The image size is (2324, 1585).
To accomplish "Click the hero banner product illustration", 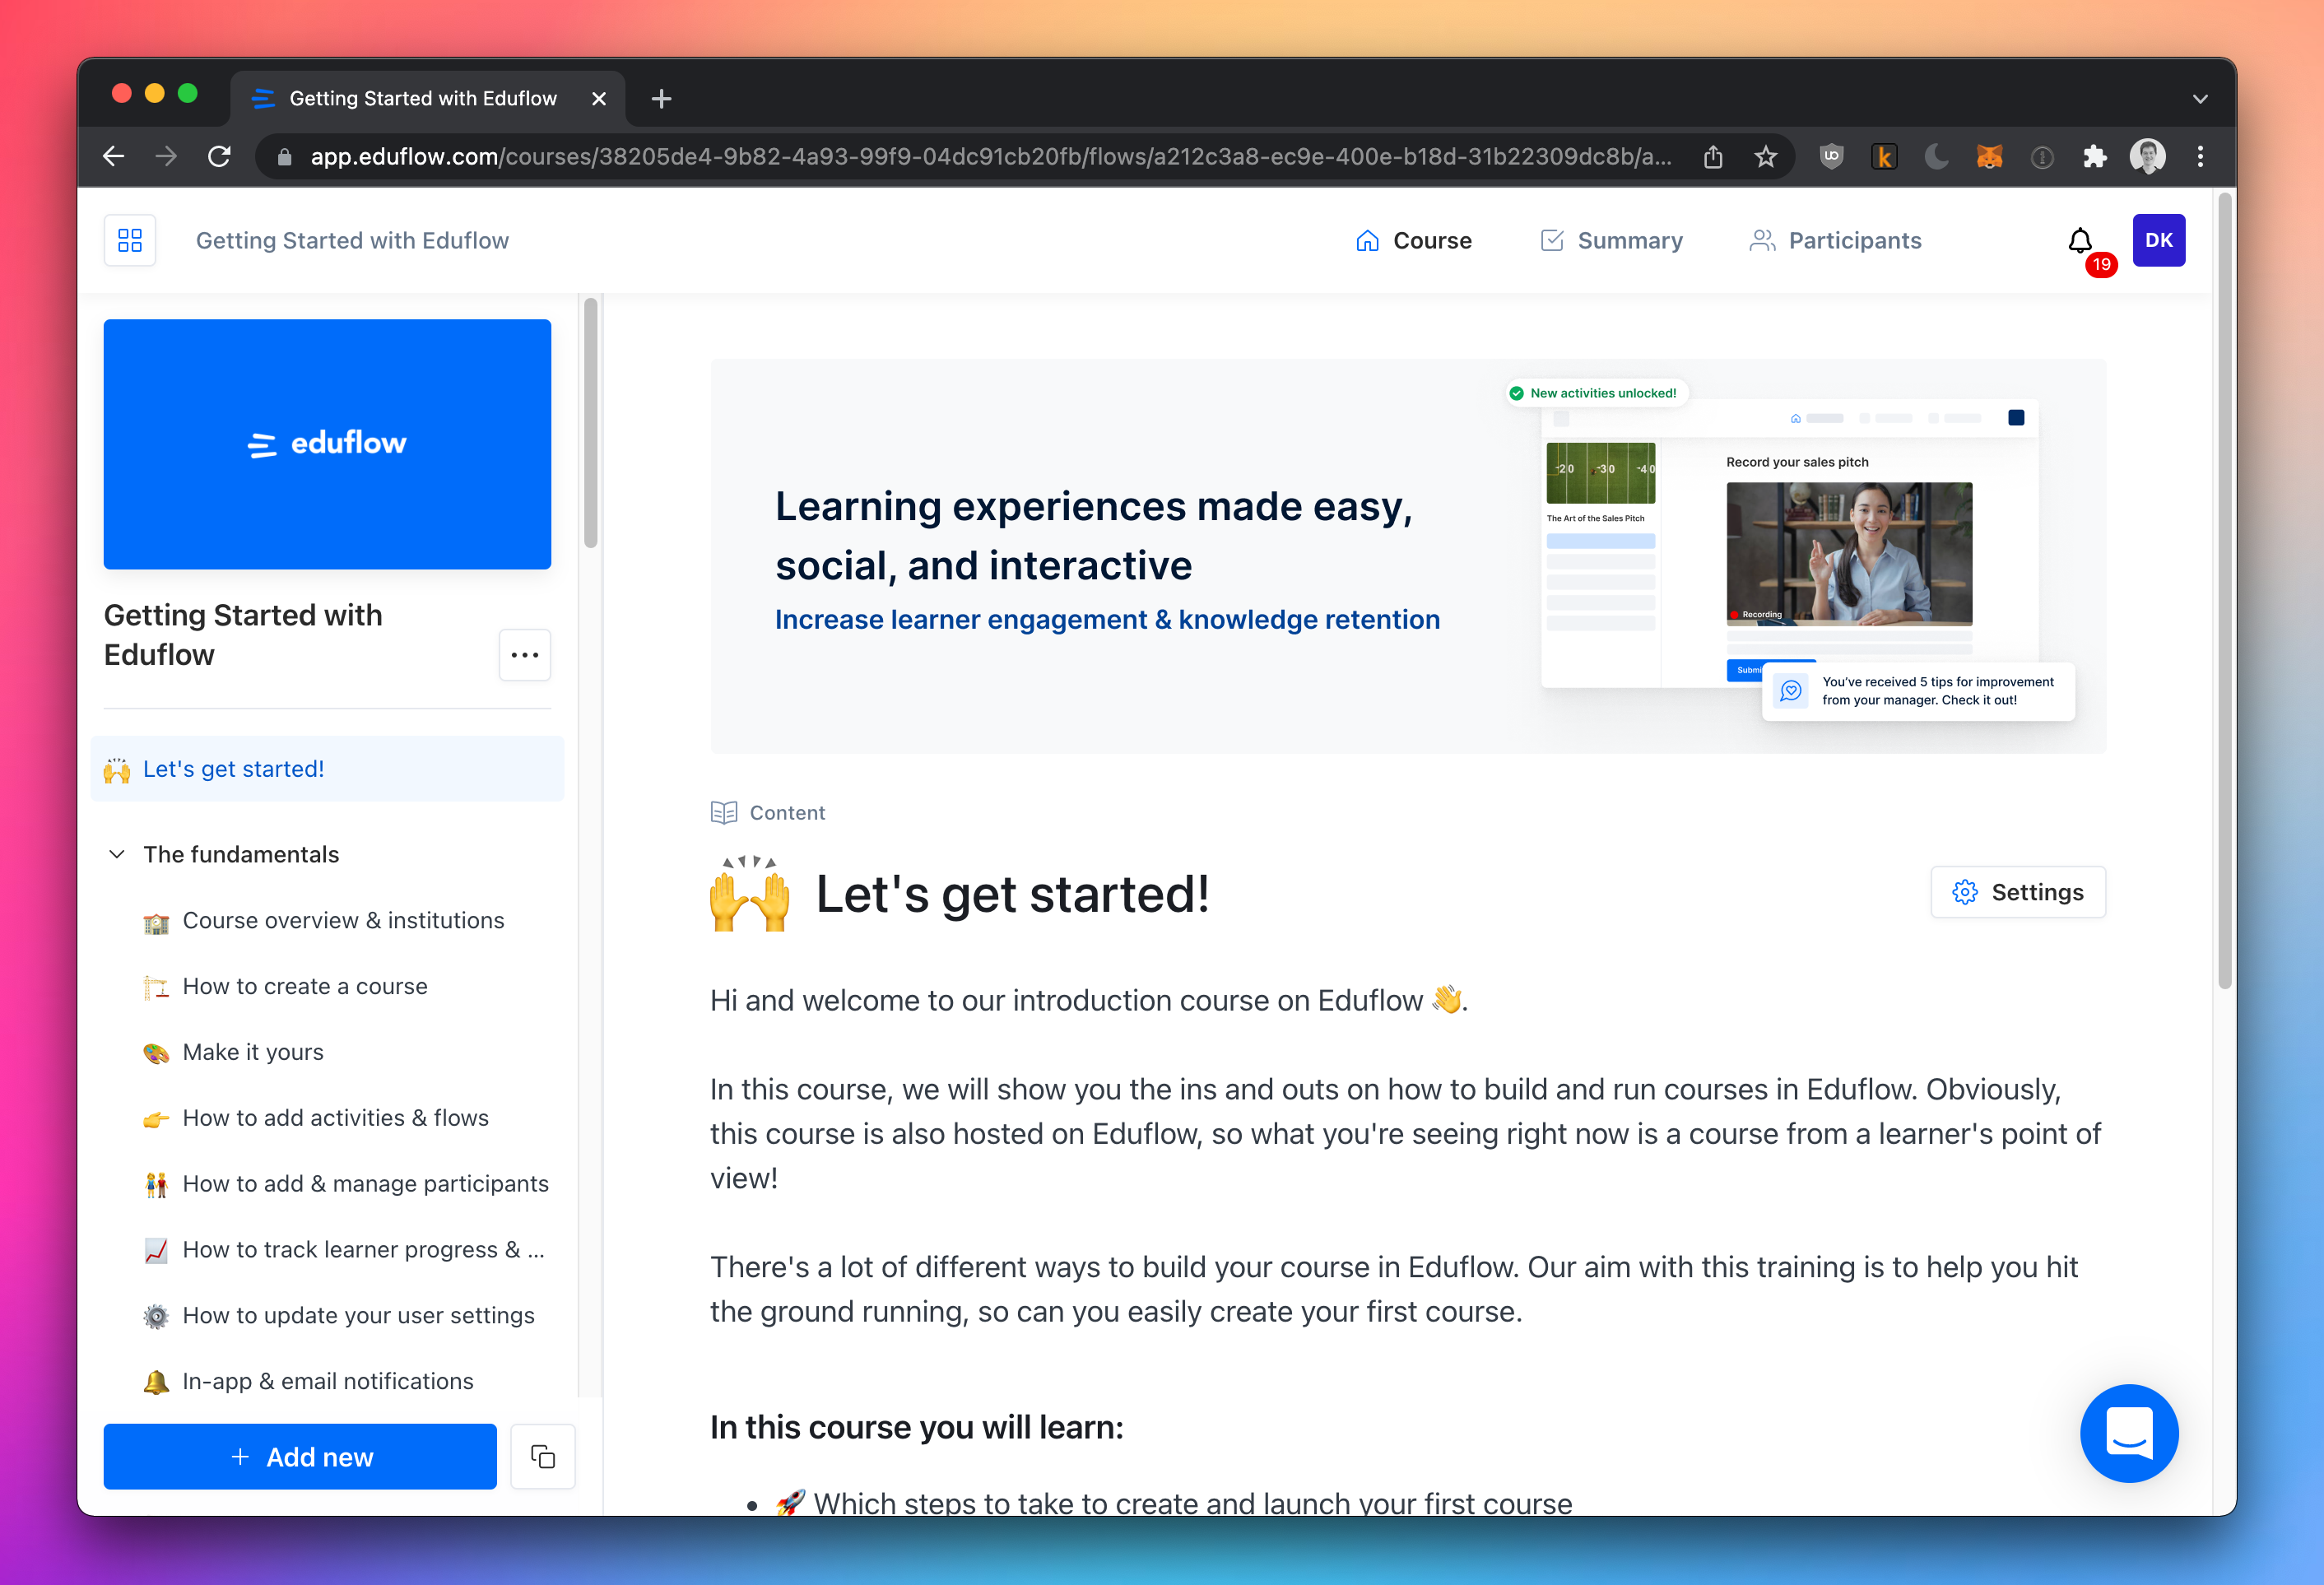I will click(1790, 550).
